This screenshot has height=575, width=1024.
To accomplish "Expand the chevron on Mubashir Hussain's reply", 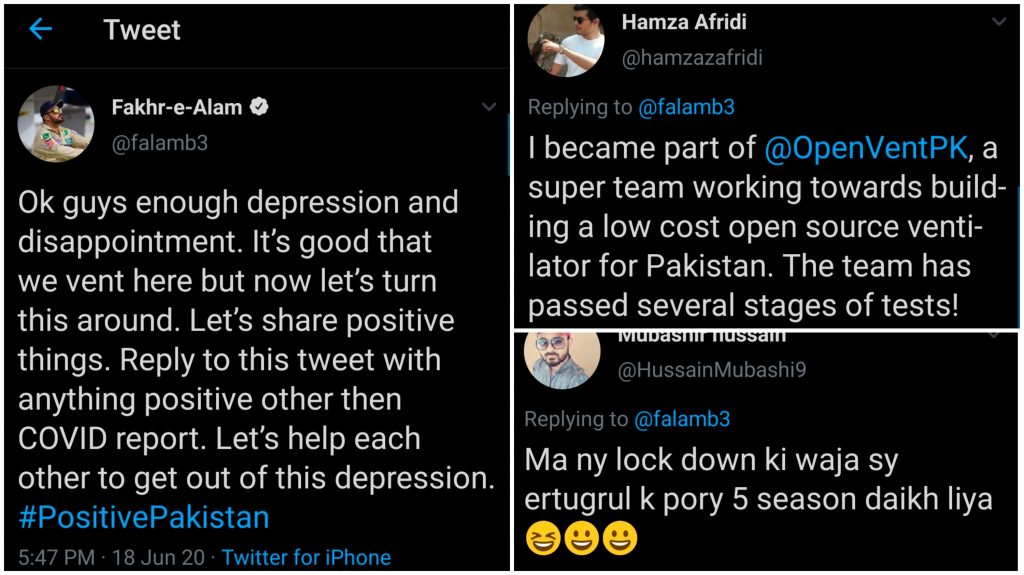I will coord(996,337).
